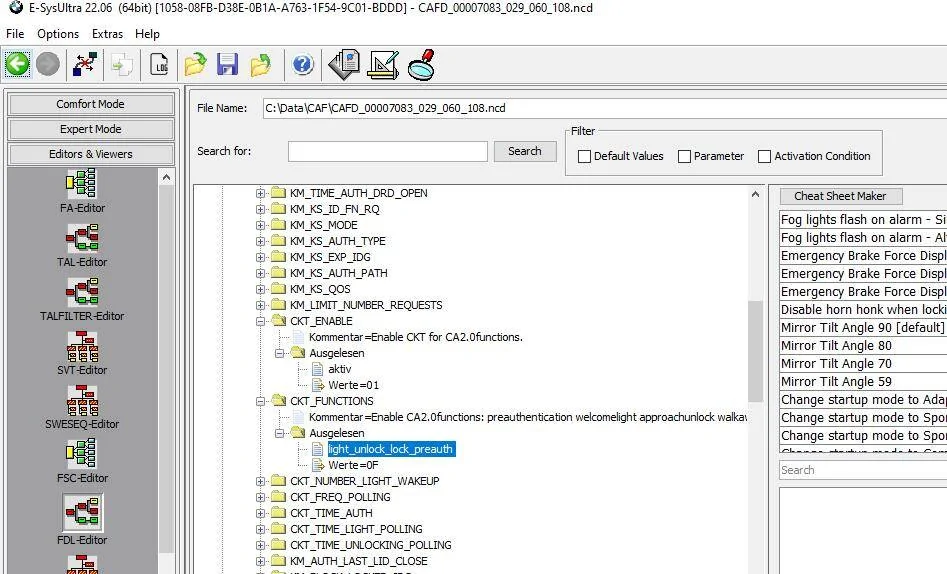The height and width of the screenshot is (574, 947).
Task: Select Change startup mode to Adaptive entry
Action: (863, 400)
